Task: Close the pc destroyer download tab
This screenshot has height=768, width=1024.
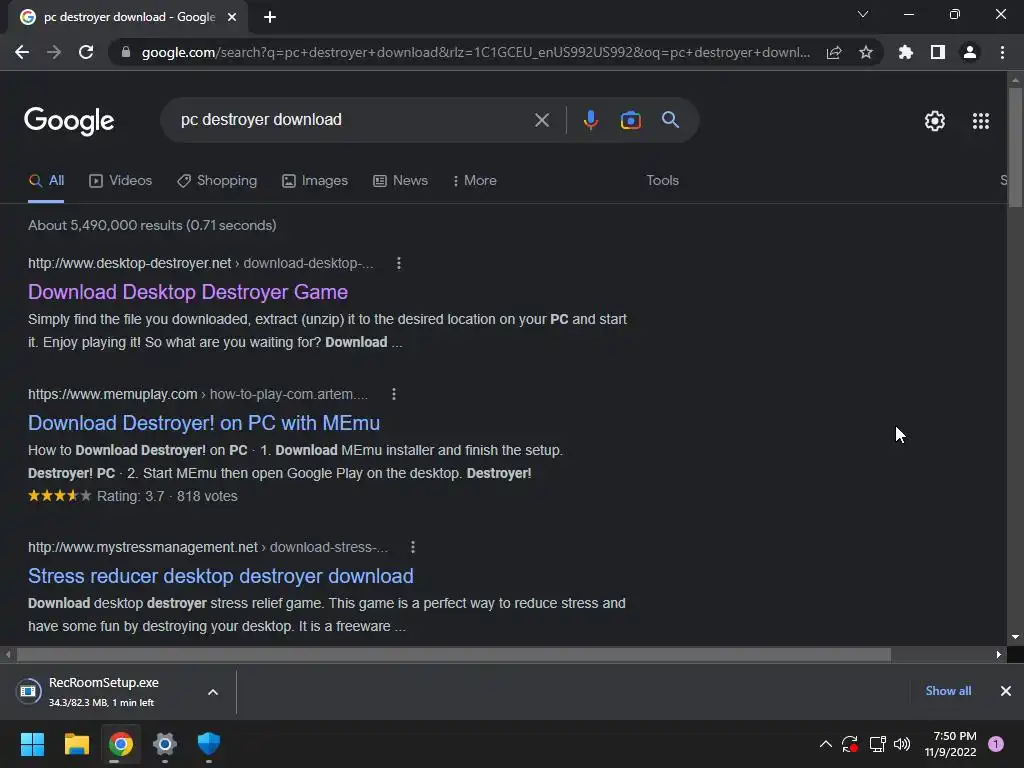Action: tap(232, 17)
